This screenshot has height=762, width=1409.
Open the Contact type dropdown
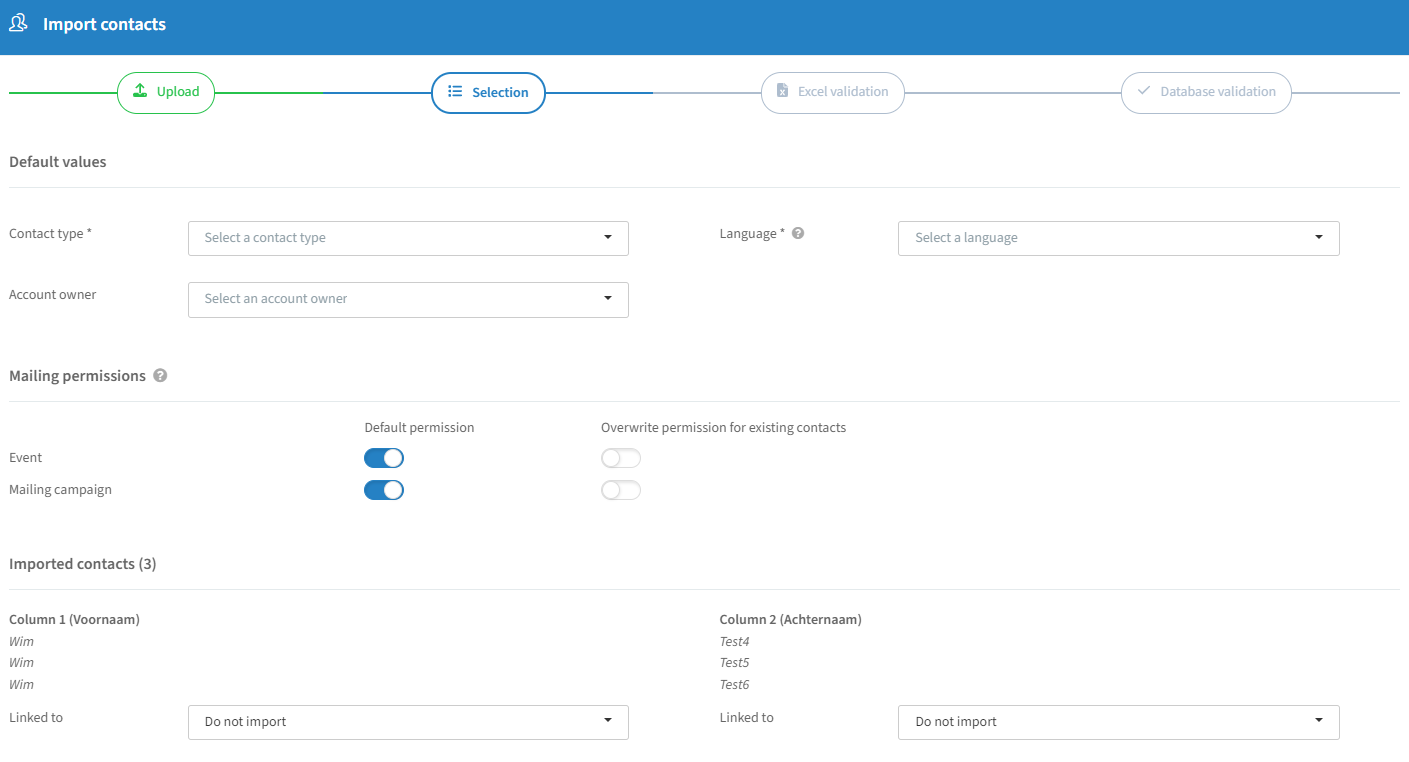pyautogui.click(x=408, y=238)
